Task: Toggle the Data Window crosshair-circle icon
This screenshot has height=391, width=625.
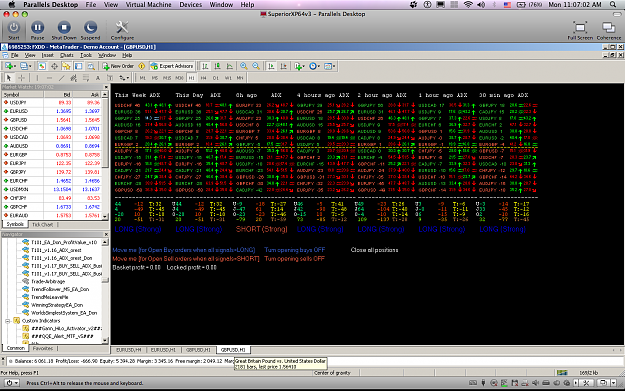Action: click(54, 66)
